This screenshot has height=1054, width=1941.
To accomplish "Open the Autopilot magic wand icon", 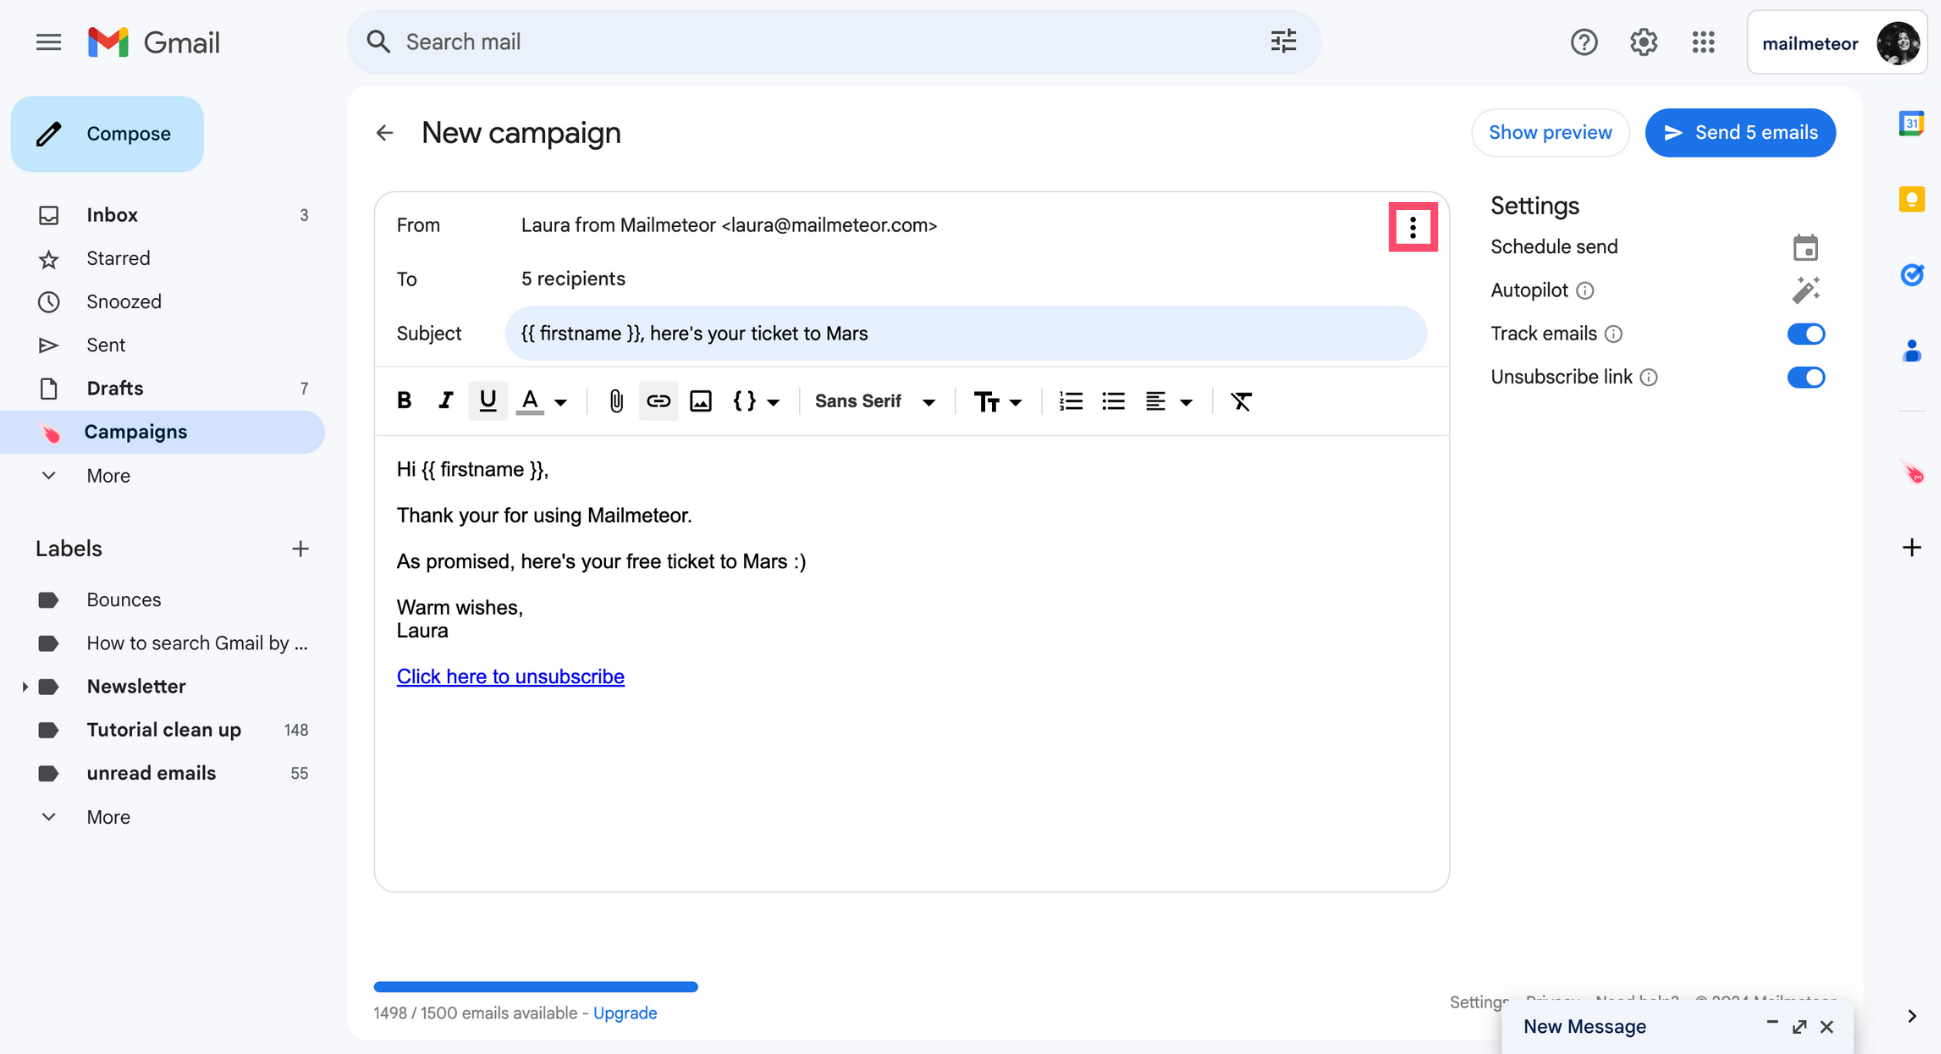I will (x=1805, y=290).
